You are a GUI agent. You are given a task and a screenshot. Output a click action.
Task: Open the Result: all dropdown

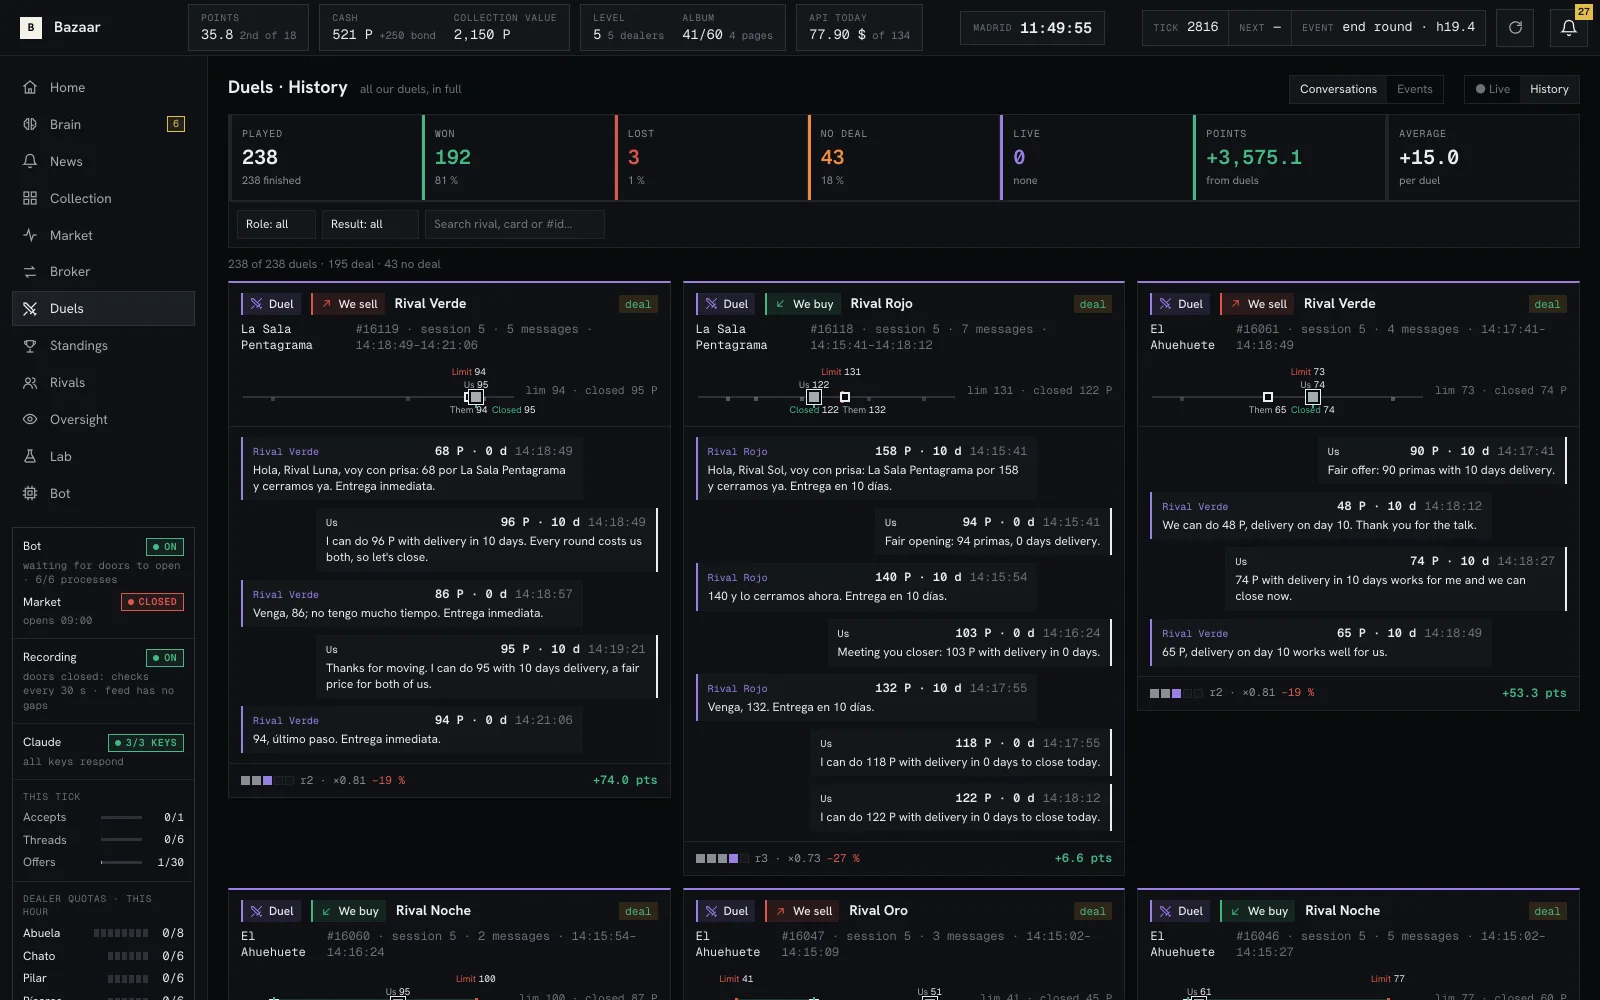tap(370, 224)
